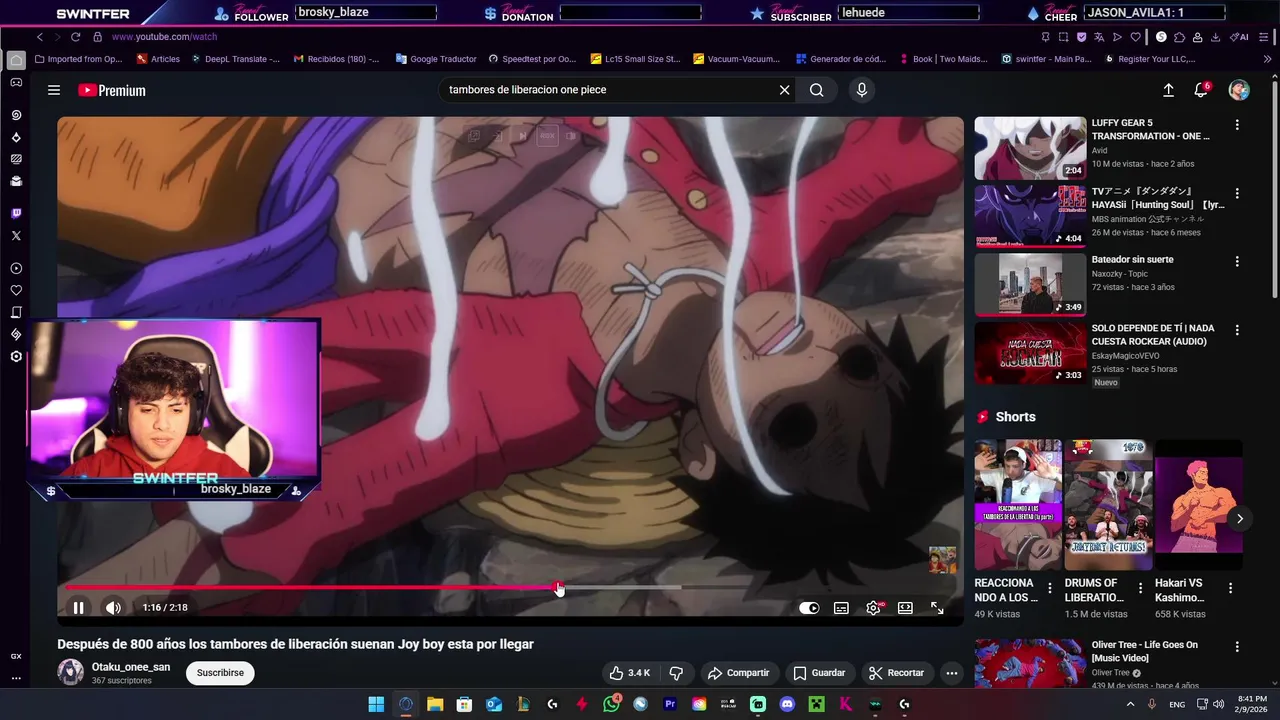The height and width of the screenshot is (720, 1280).
Task: Open X (Twitter) in the browser sidebar
Action: pyautogui.click(x=16, y=236)
